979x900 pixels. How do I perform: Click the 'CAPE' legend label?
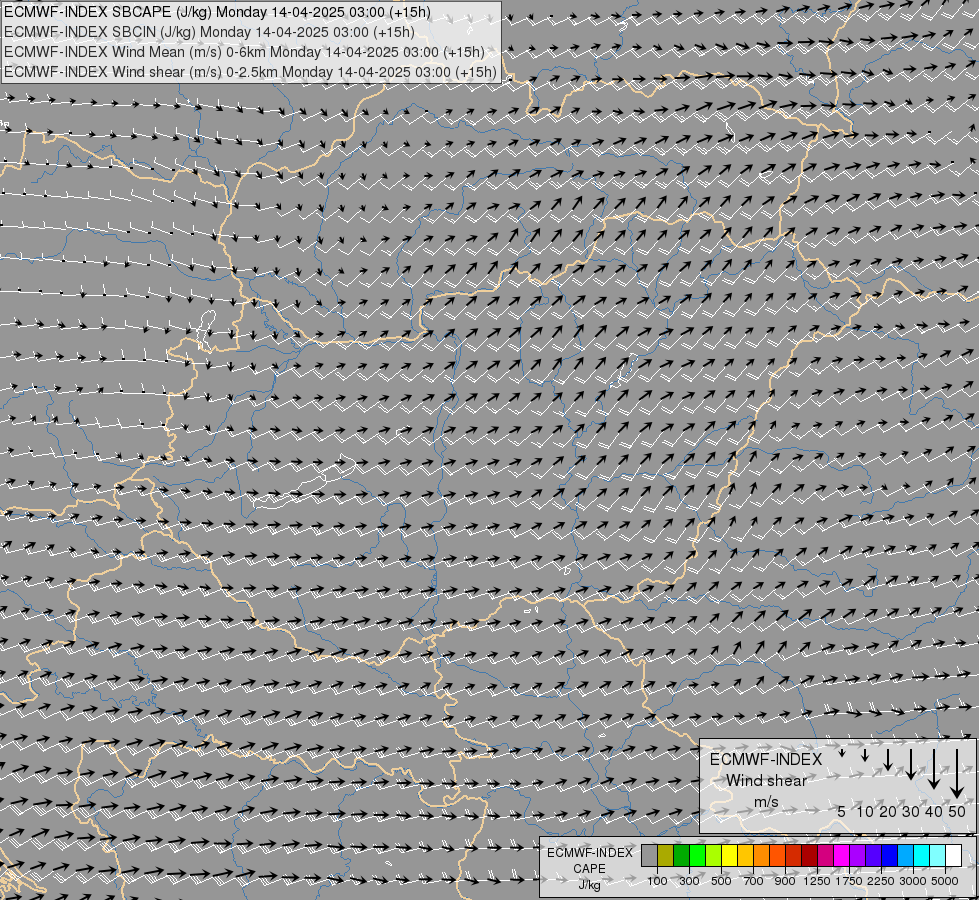(589, 869)
